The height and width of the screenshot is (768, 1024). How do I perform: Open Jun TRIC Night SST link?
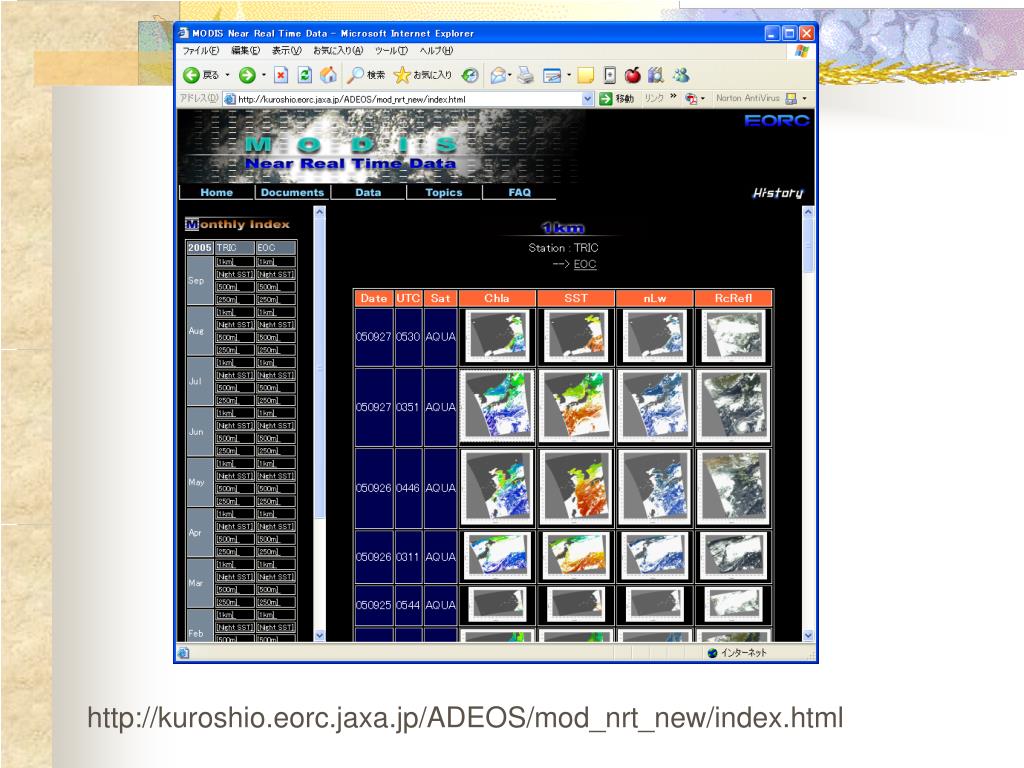[235, 426]
